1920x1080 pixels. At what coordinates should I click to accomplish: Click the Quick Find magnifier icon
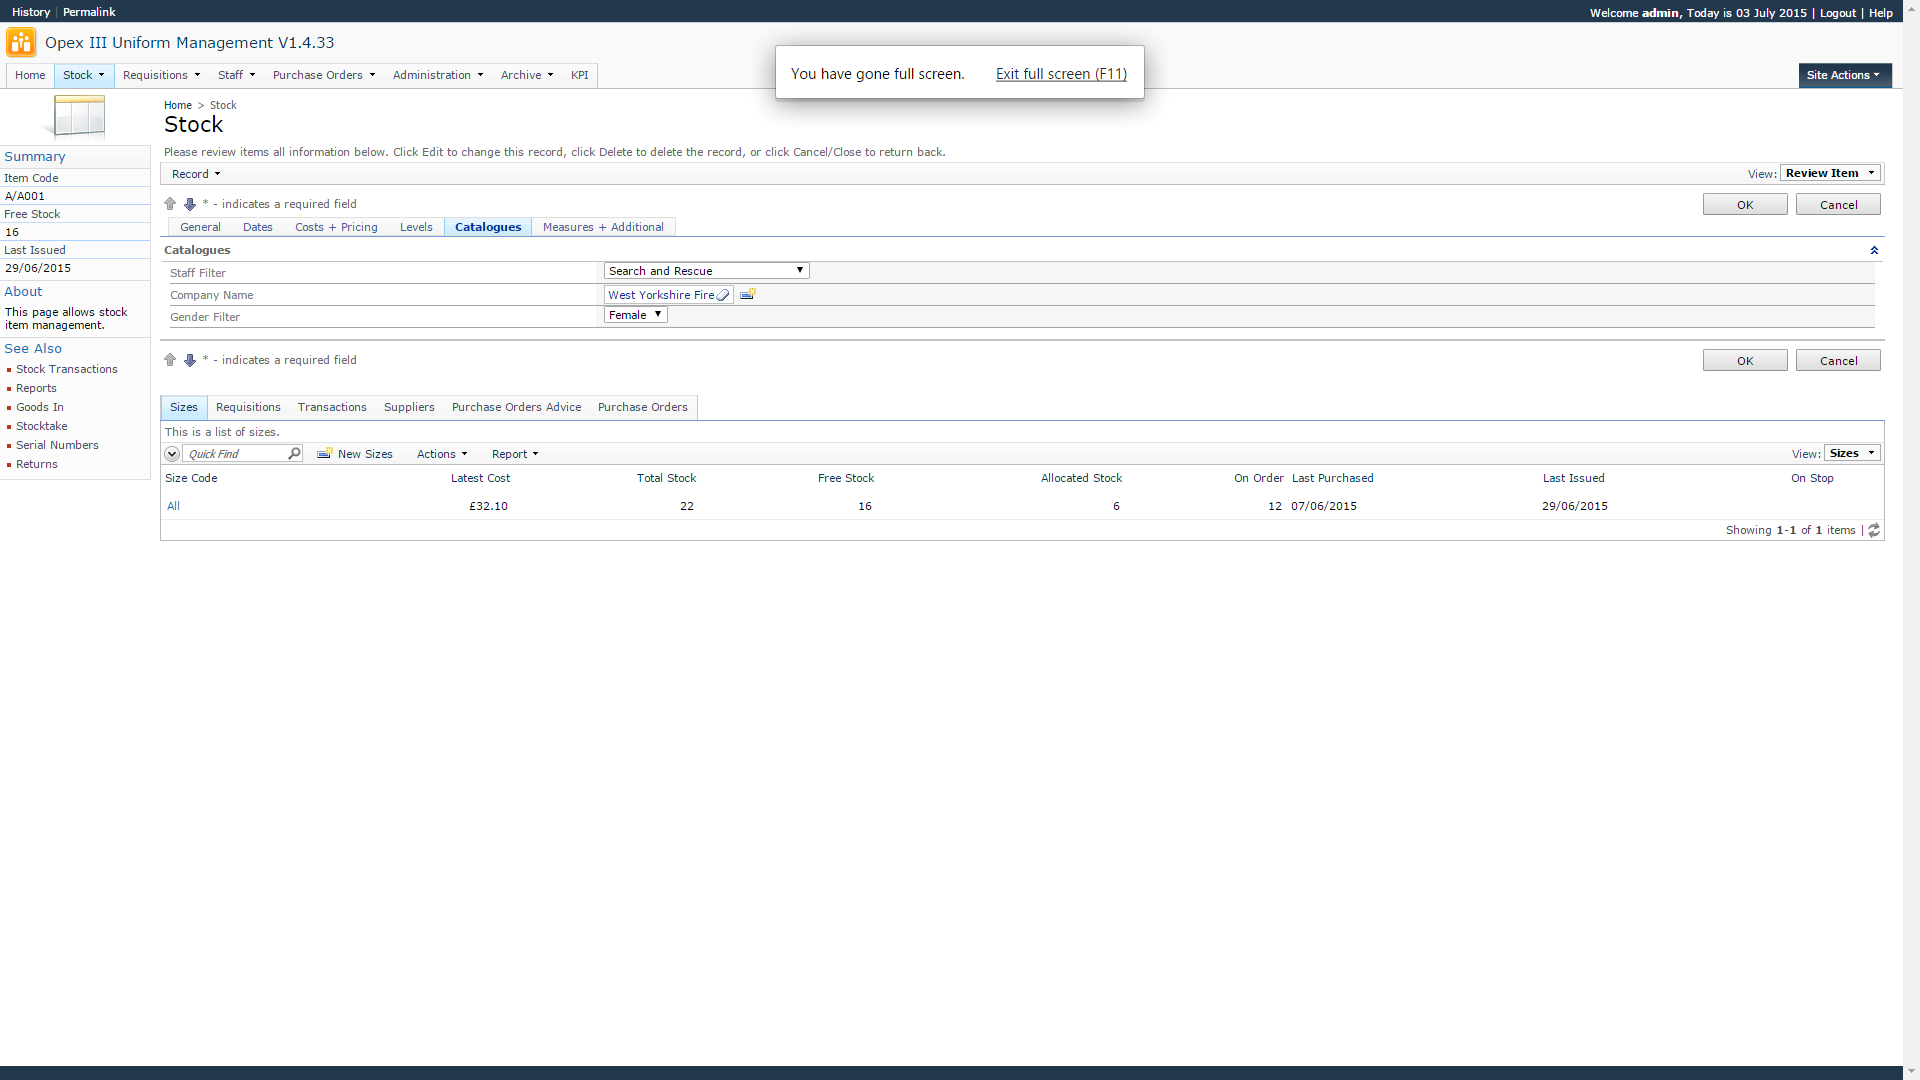point(294,454)
